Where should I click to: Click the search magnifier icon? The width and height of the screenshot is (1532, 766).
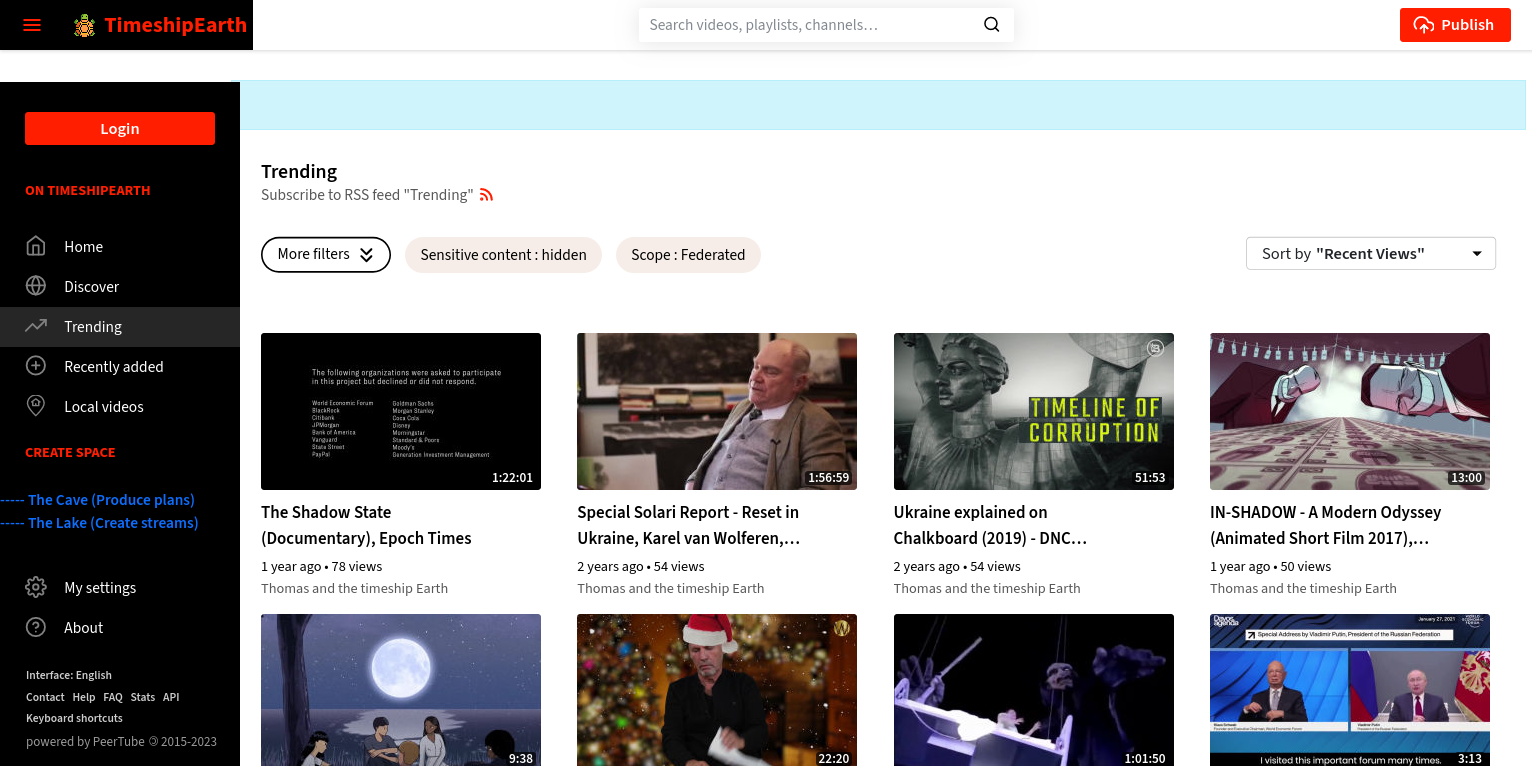[990, 24]
